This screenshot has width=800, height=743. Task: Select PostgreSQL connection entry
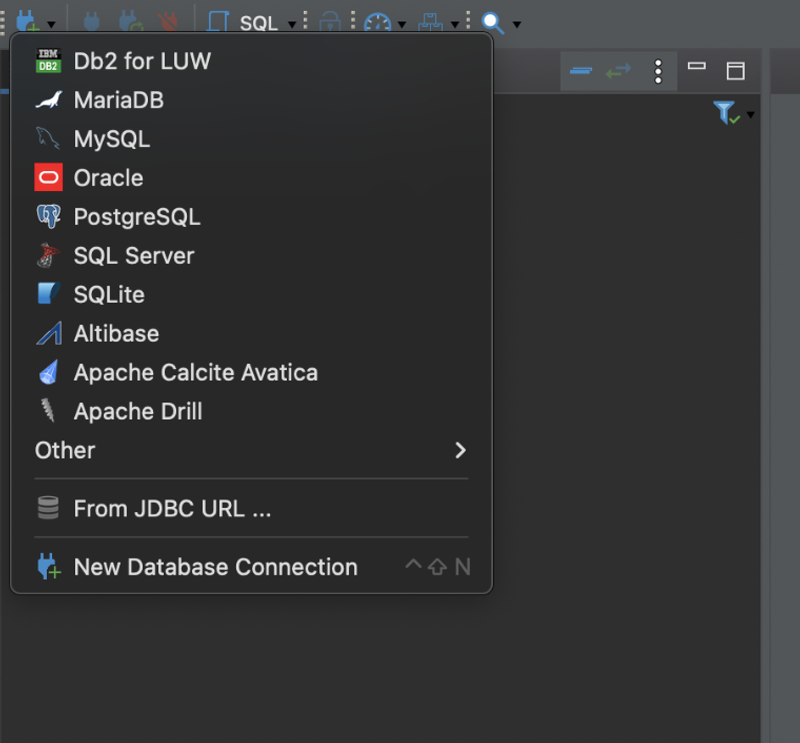[x=251, y=216]
